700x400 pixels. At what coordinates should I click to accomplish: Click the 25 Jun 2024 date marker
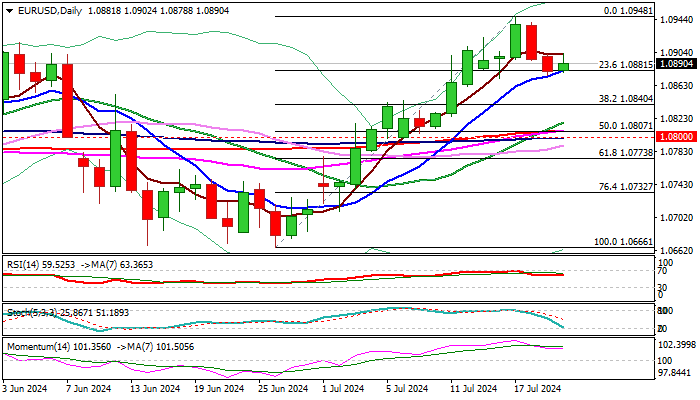(283, 389)
